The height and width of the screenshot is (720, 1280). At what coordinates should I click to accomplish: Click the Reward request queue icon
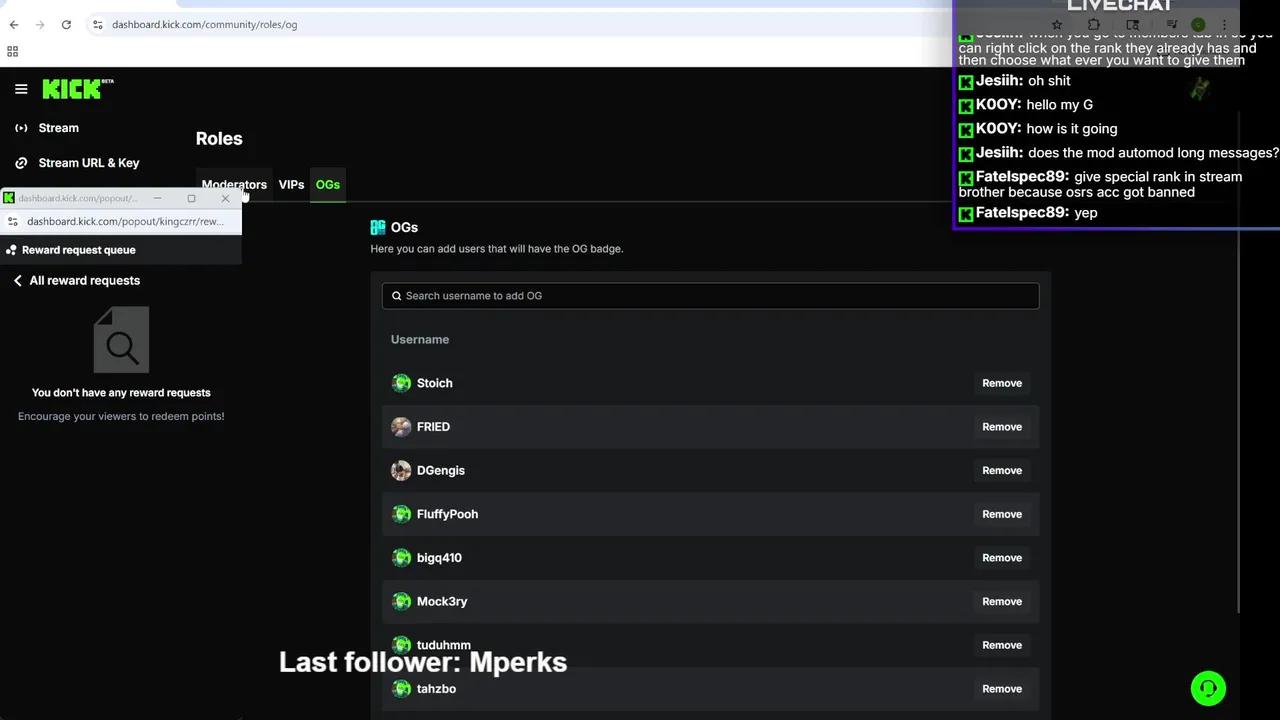pyautogui.click(x=11, y=250)
